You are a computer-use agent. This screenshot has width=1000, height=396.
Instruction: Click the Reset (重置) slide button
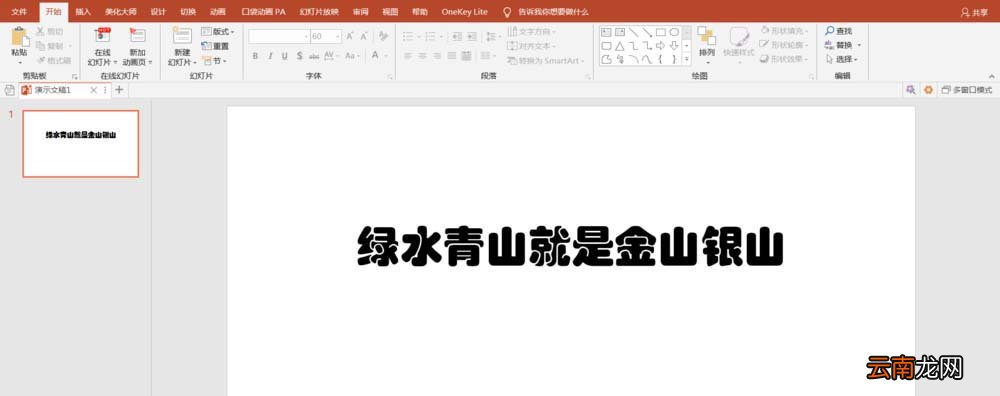pos(215,46)
